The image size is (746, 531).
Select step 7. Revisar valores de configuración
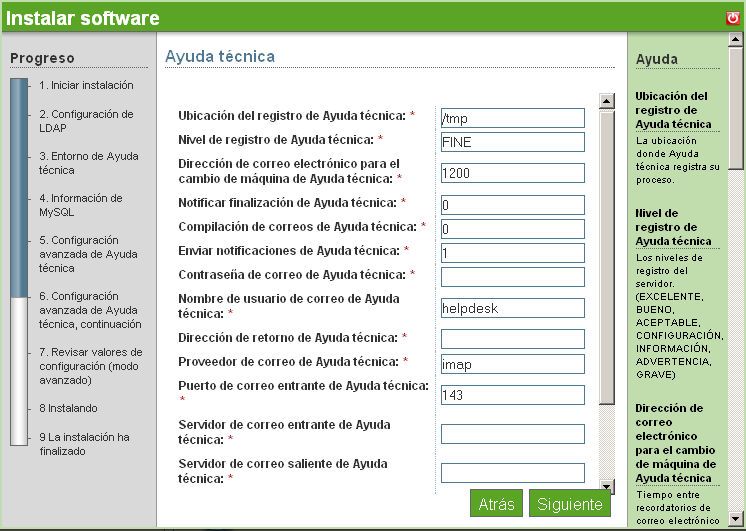click(91, 366)
